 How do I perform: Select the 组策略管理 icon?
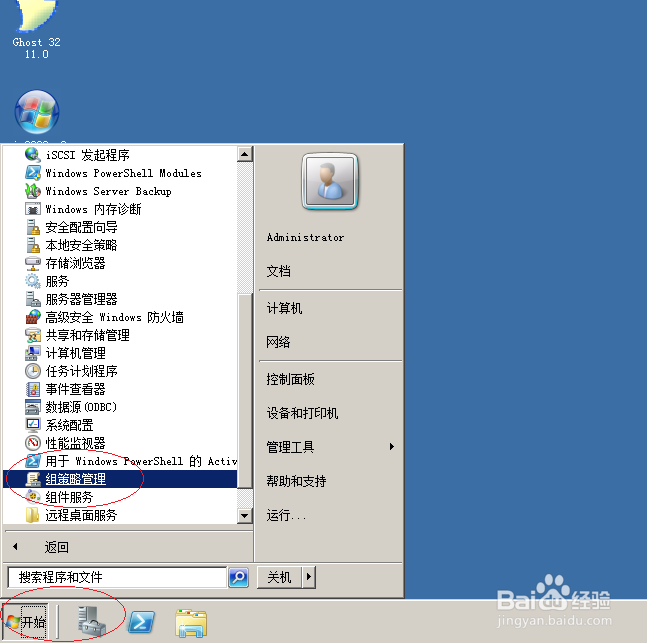pos(33,479)
